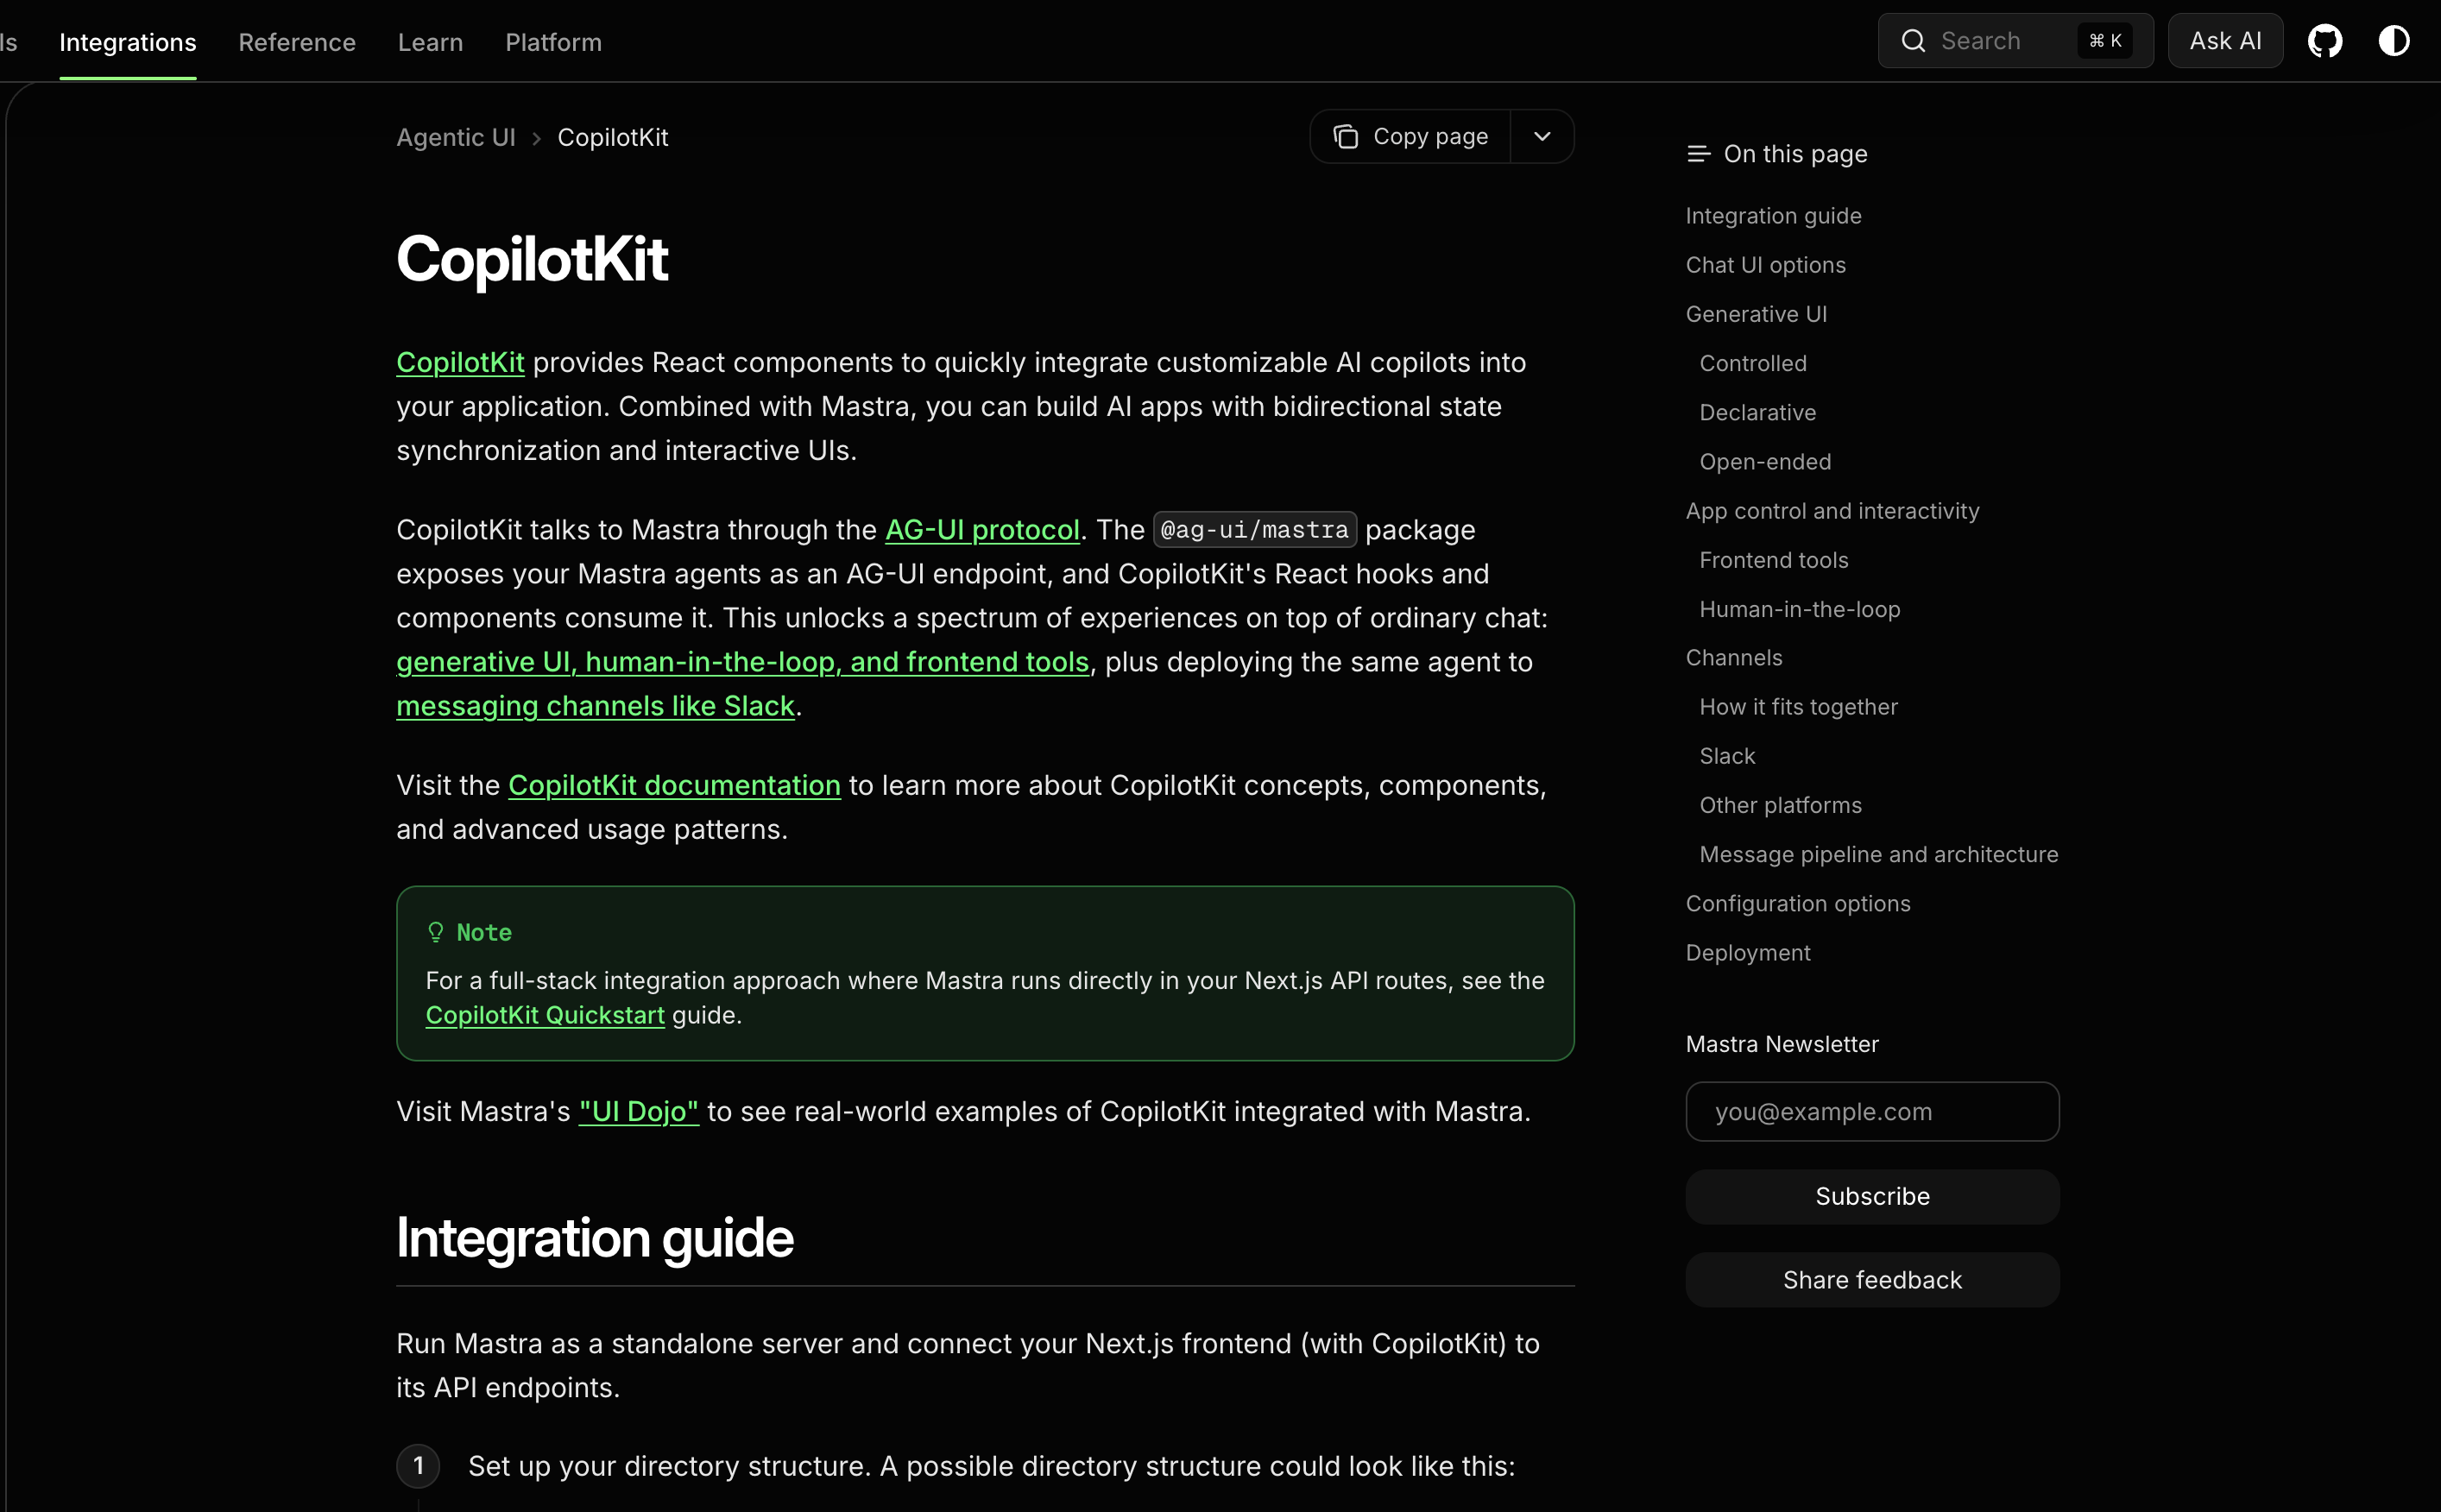Click the On this page list icon
The height and width of the screenshot is (1512, 2441).
(x=1698, y=154)
